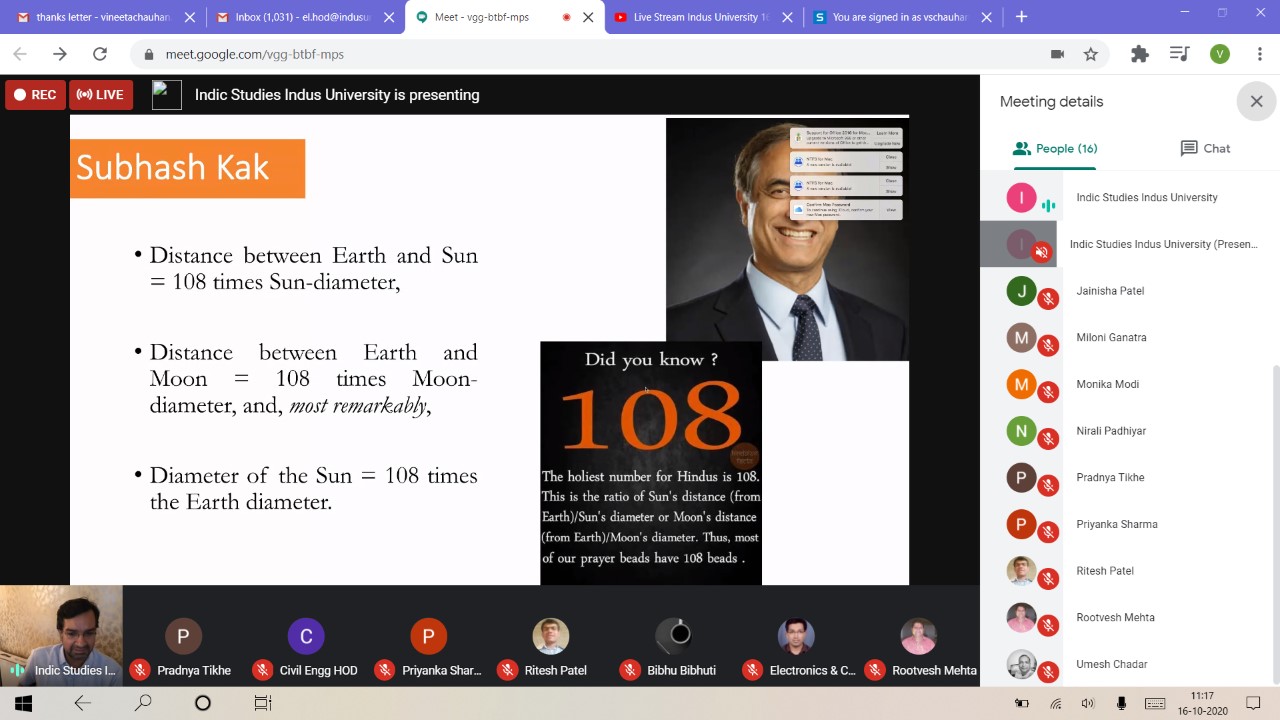Image resolution: width=1280 pixels, height=720 pixels.
Task: Bookmark this page with star icon
Action: [1091, 54]
